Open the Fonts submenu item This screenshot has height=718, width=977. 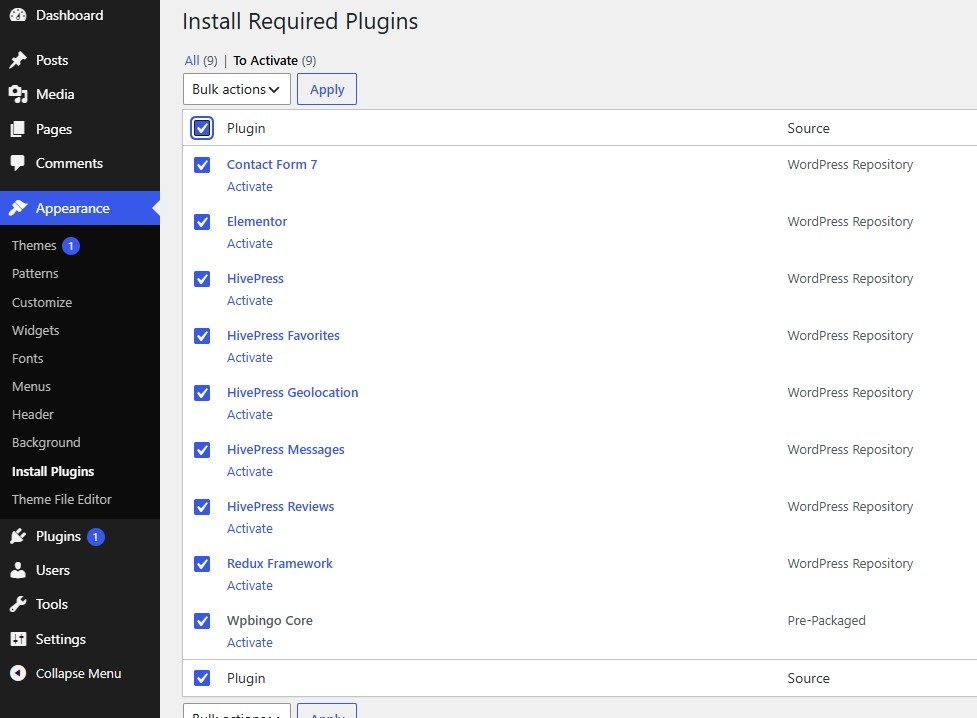27,358
